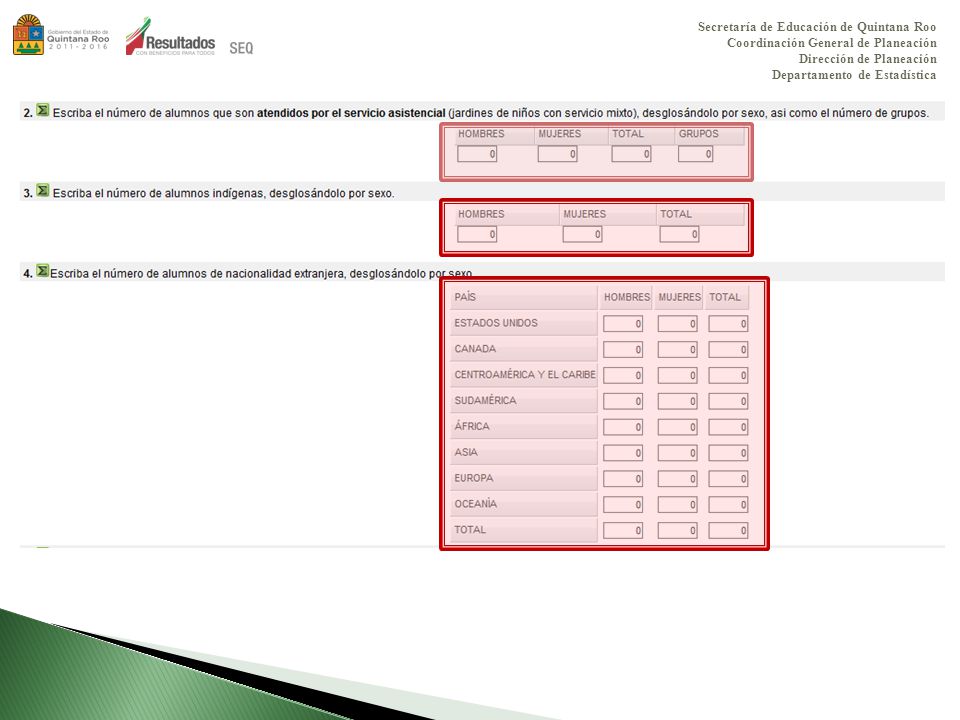Click MUJERES field in ASIA row
Screen dimensions: 960x720
[x=677, y=453]
